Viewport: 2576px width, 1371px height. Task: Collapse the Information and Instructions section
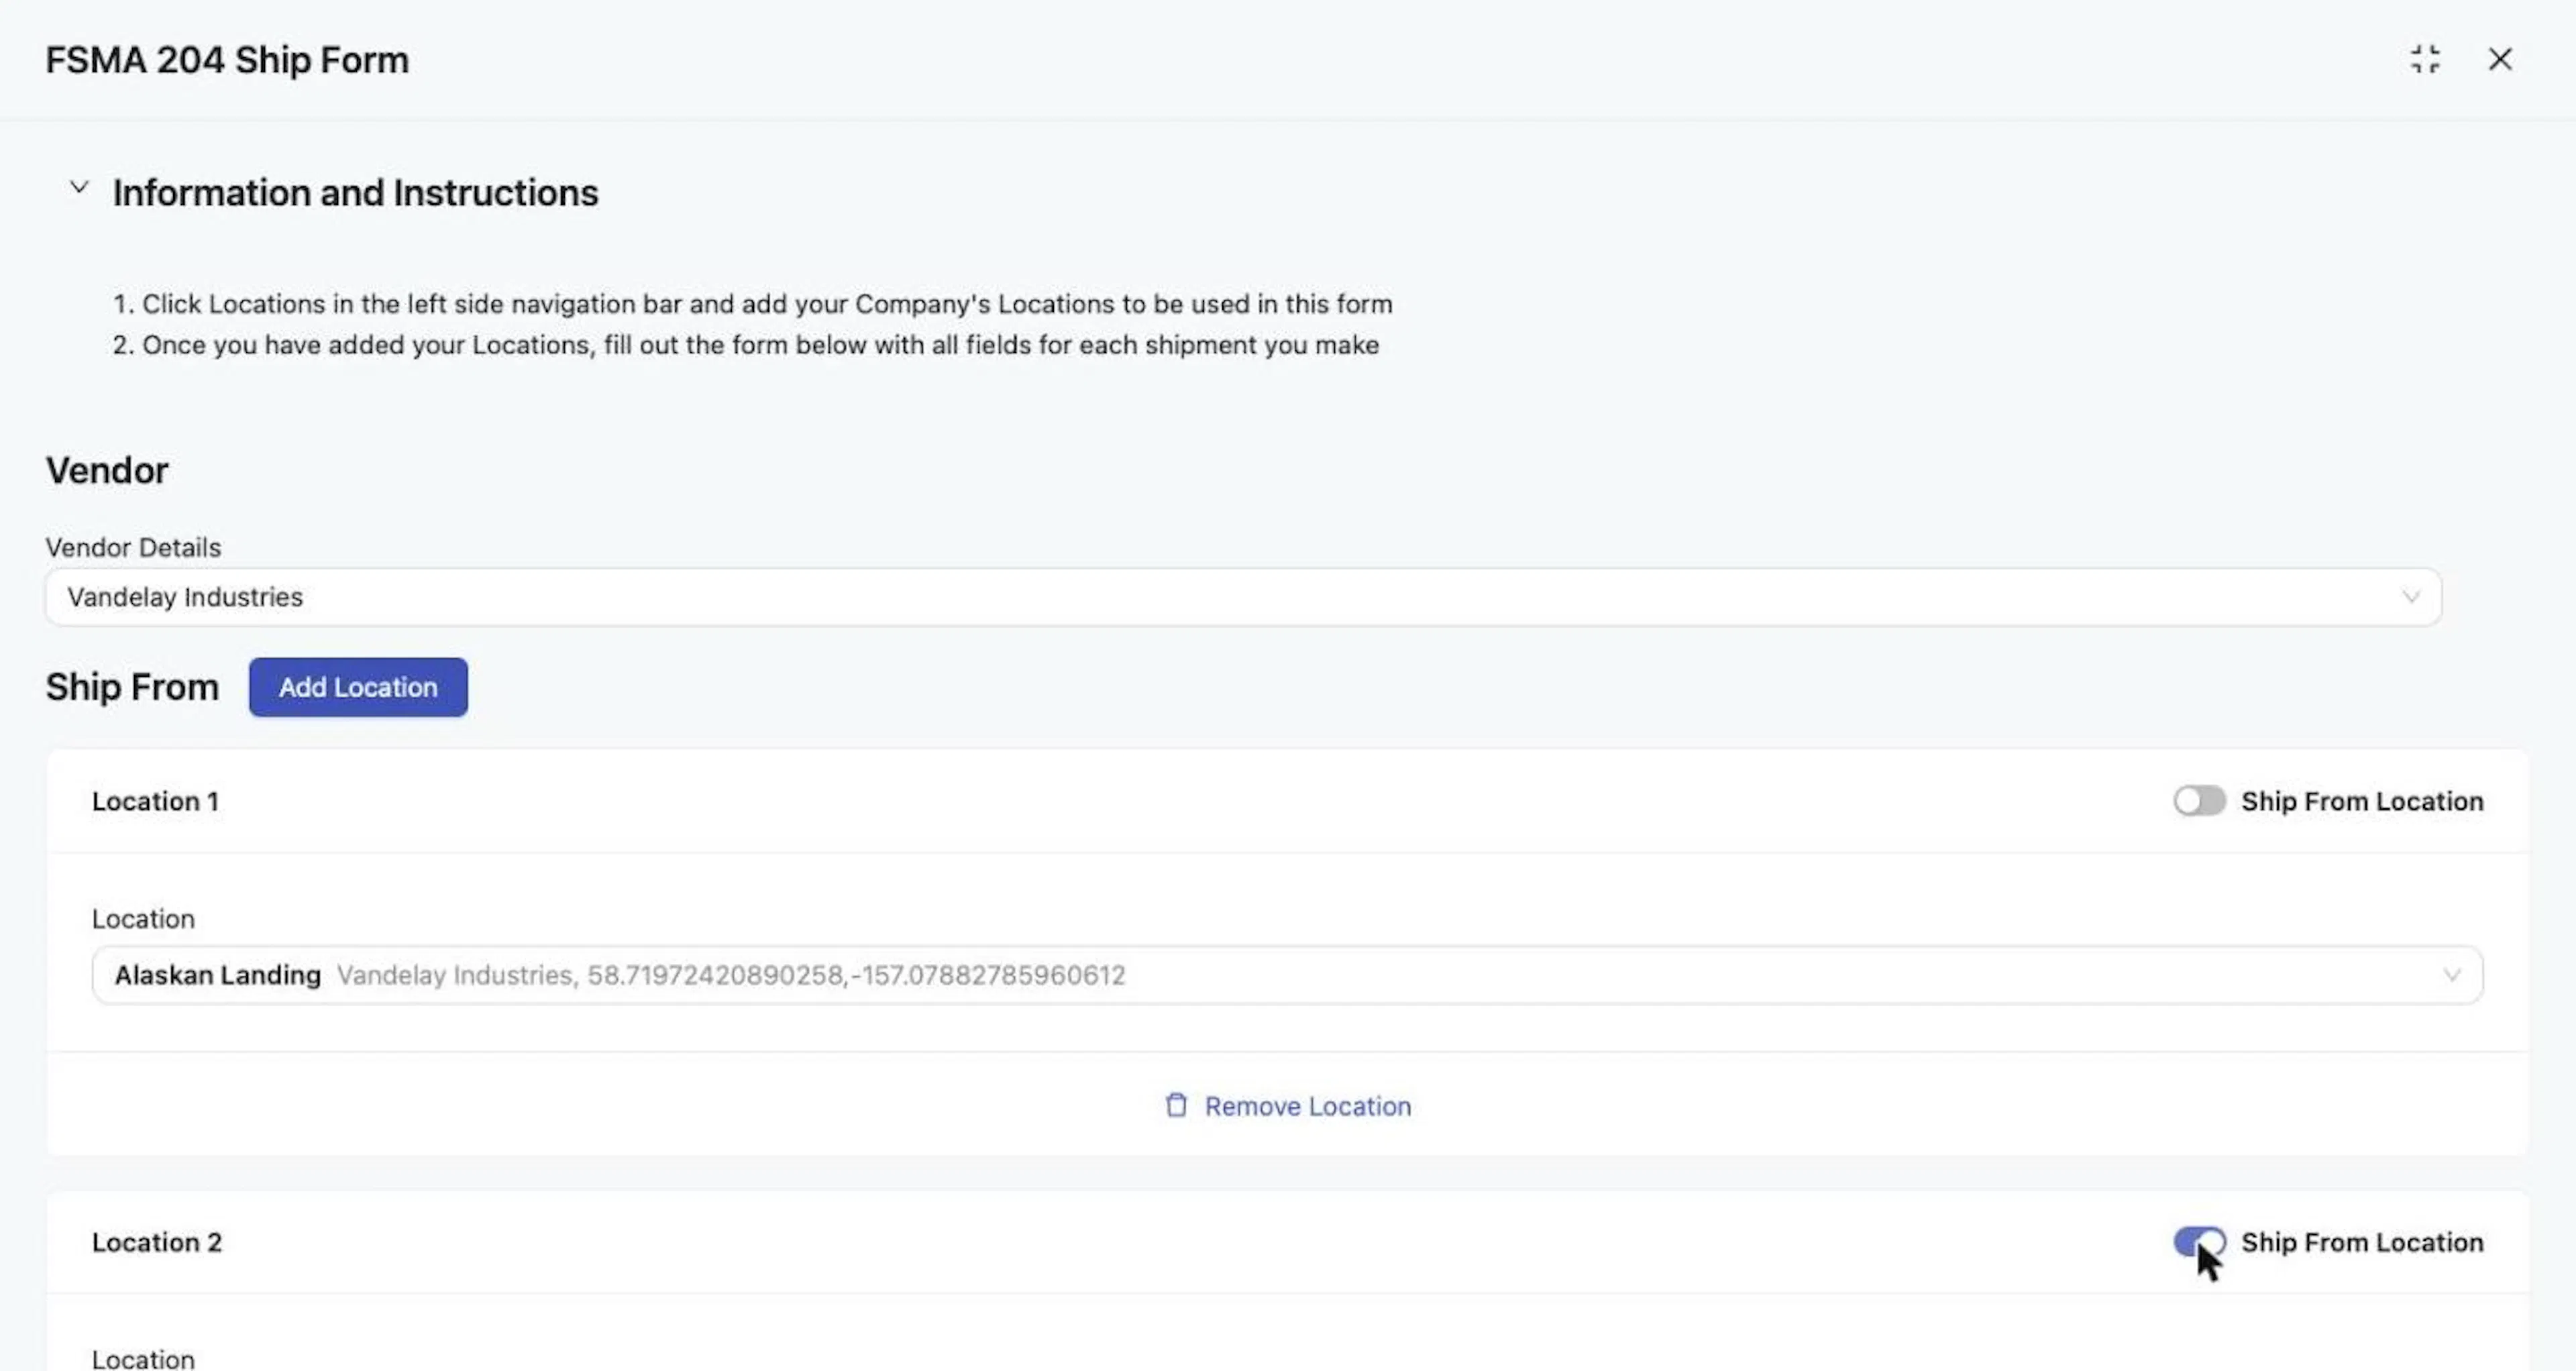pyautogui.click(x=79, y=187)
